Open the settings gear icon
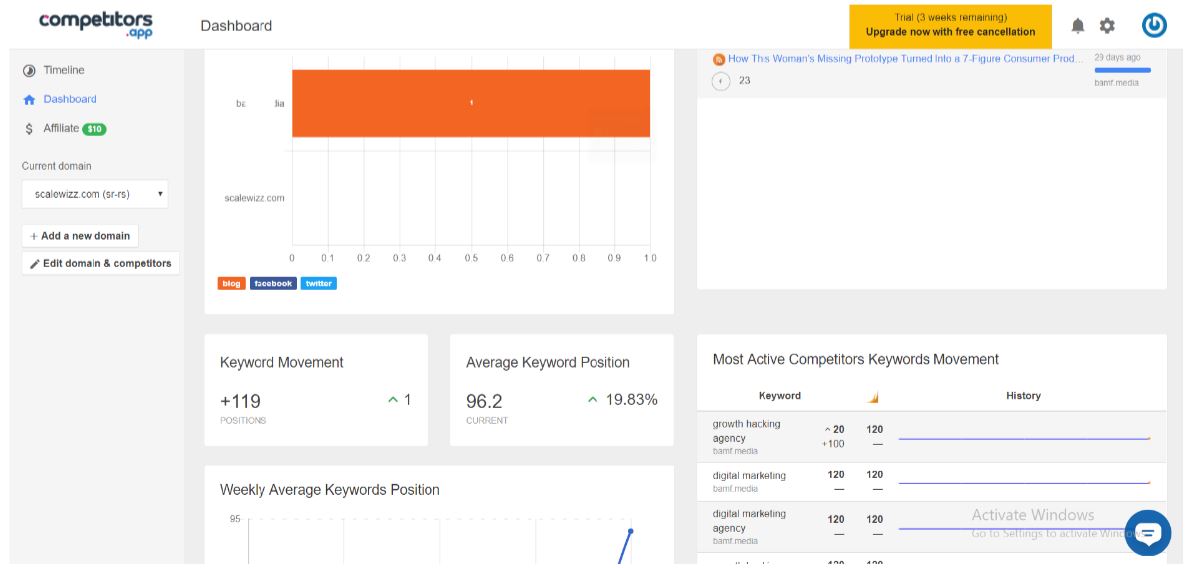The image size is (1196, 568). [x=1107, y=26]
